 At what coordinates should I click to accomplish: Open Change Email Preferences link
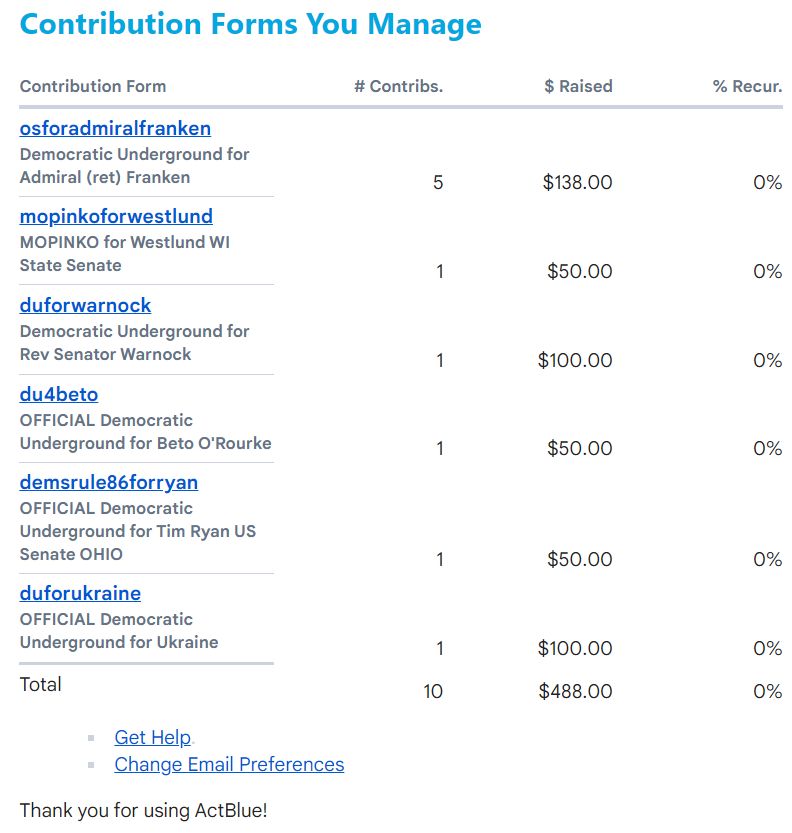pyautogui.click(x=229, y=764)
